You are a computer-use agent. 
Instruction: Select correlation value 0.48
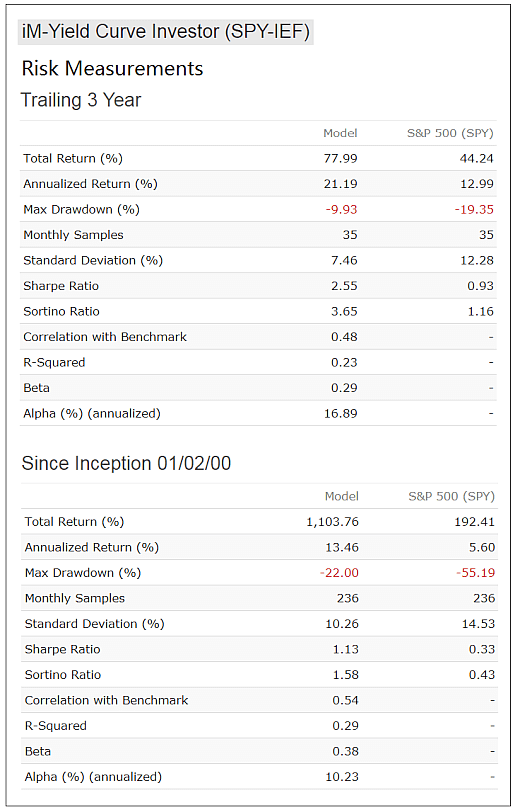point(345,337)
